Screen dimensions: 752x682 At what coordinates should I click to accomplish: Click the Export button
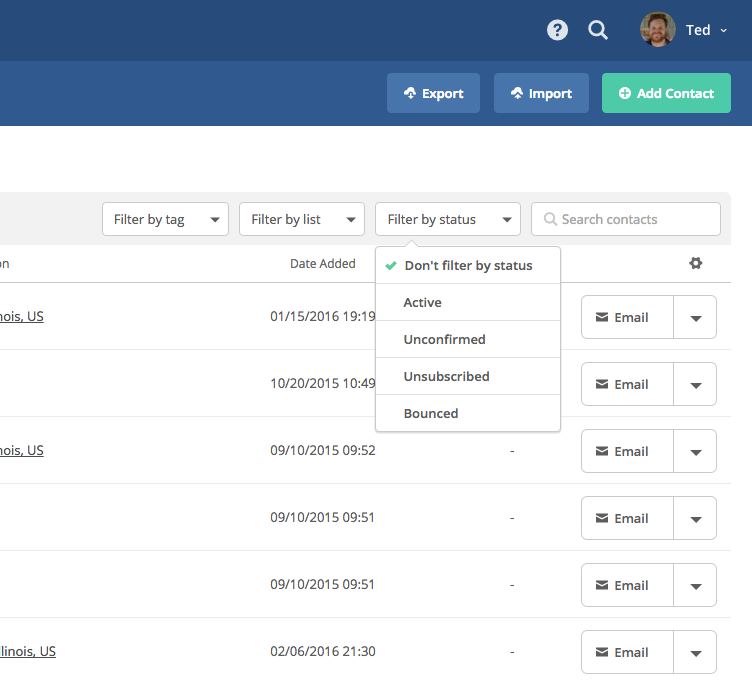(x=433, y=93)
